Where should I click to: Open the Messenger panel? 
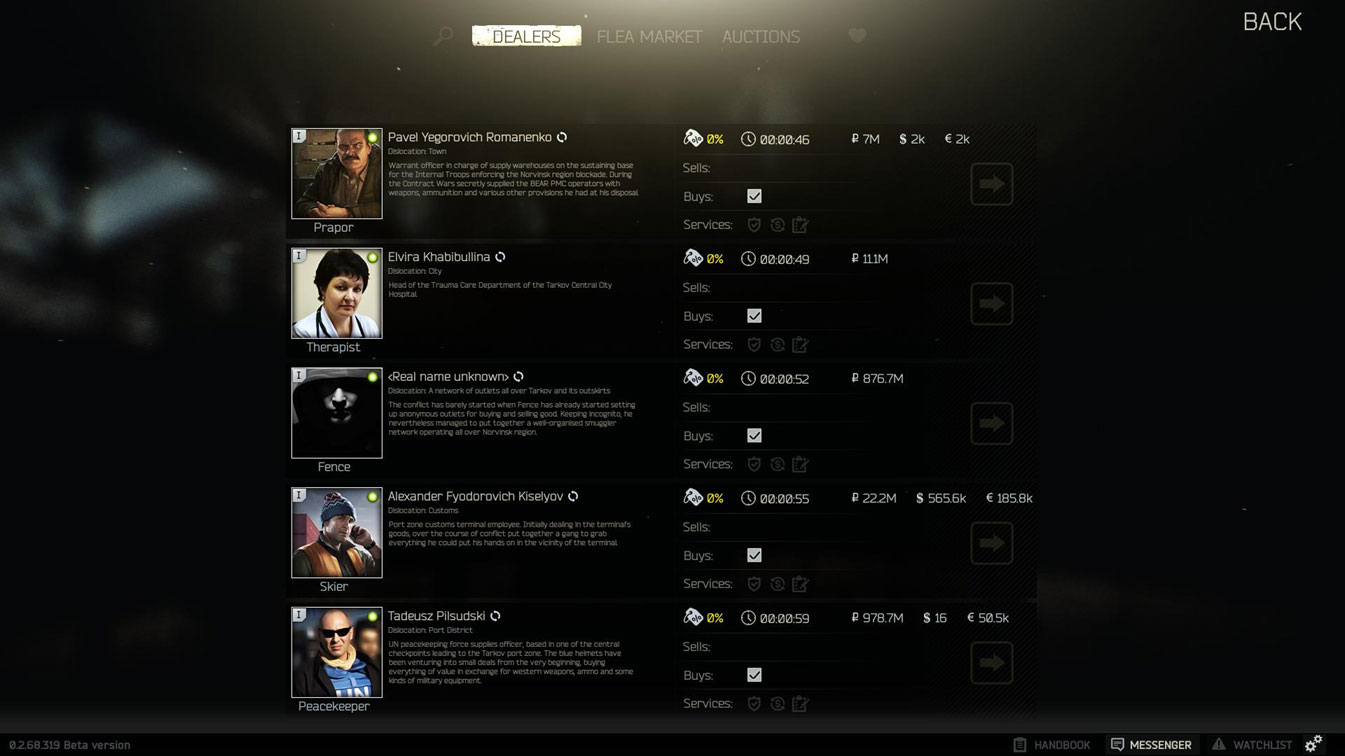pos(1151,745)
